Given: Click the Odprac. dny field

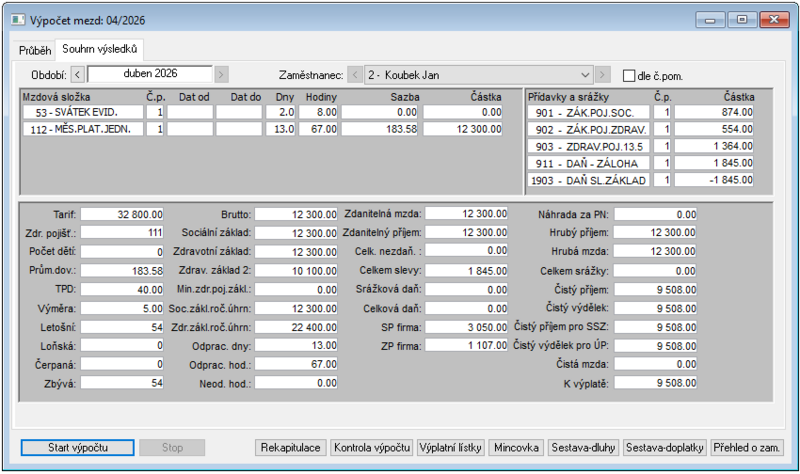Looking at the screenshot, I should coord(296,345).
